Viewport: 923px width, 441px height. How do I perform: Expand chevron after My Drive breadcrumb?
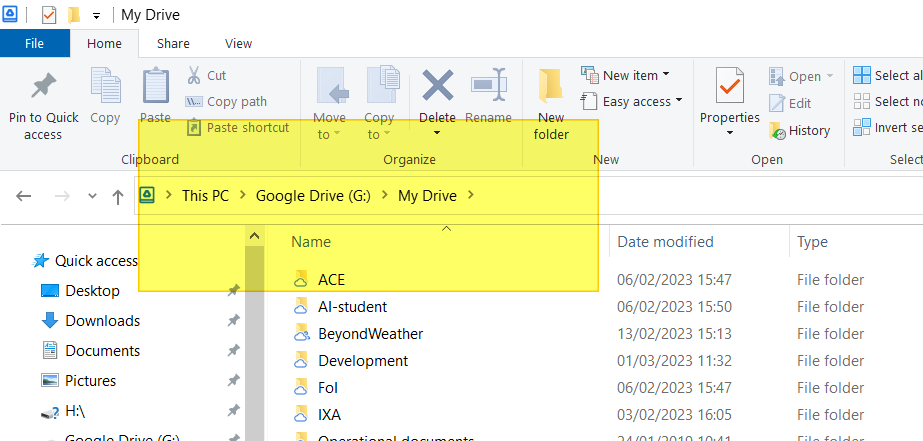(x=470, y=195)
